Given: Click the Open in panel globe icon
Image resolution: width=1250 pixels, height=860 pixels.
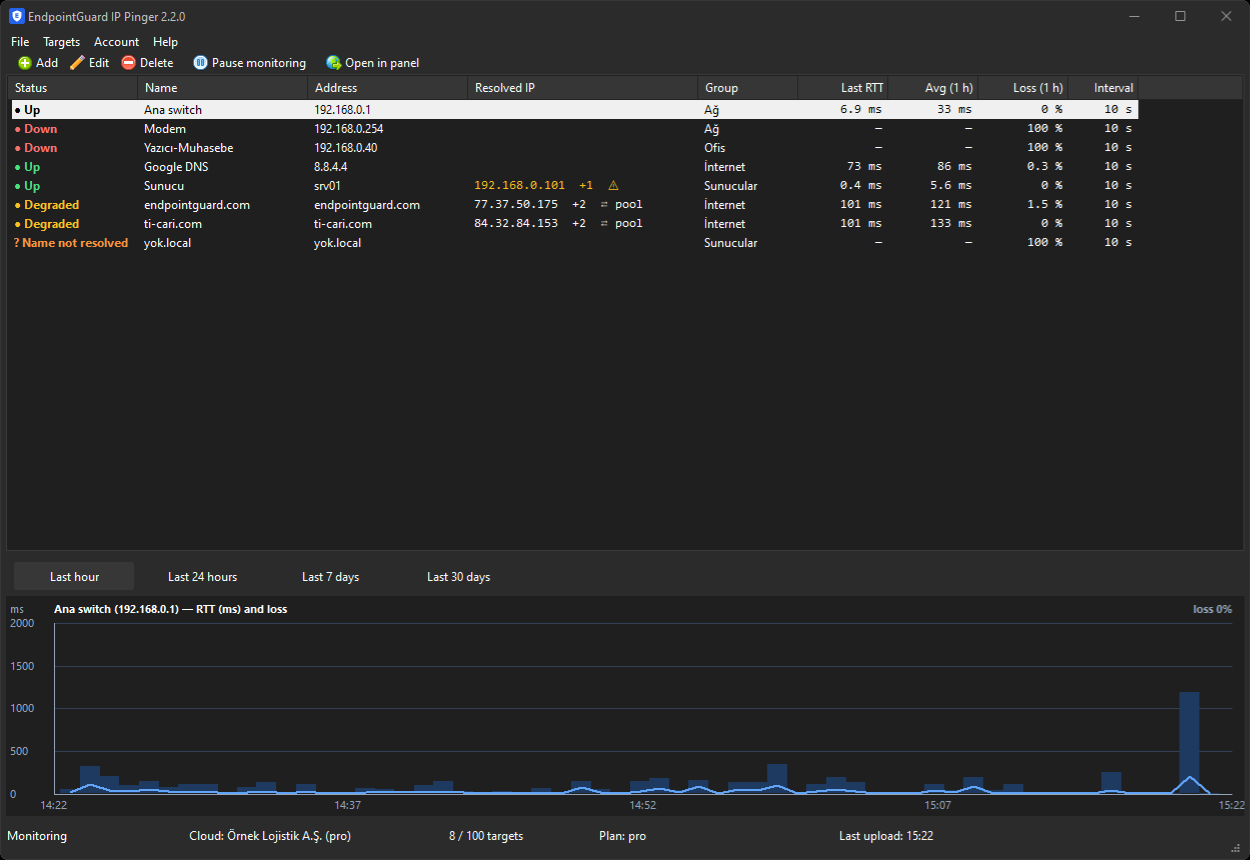Looking at the screenshot, I should [334, 63].
